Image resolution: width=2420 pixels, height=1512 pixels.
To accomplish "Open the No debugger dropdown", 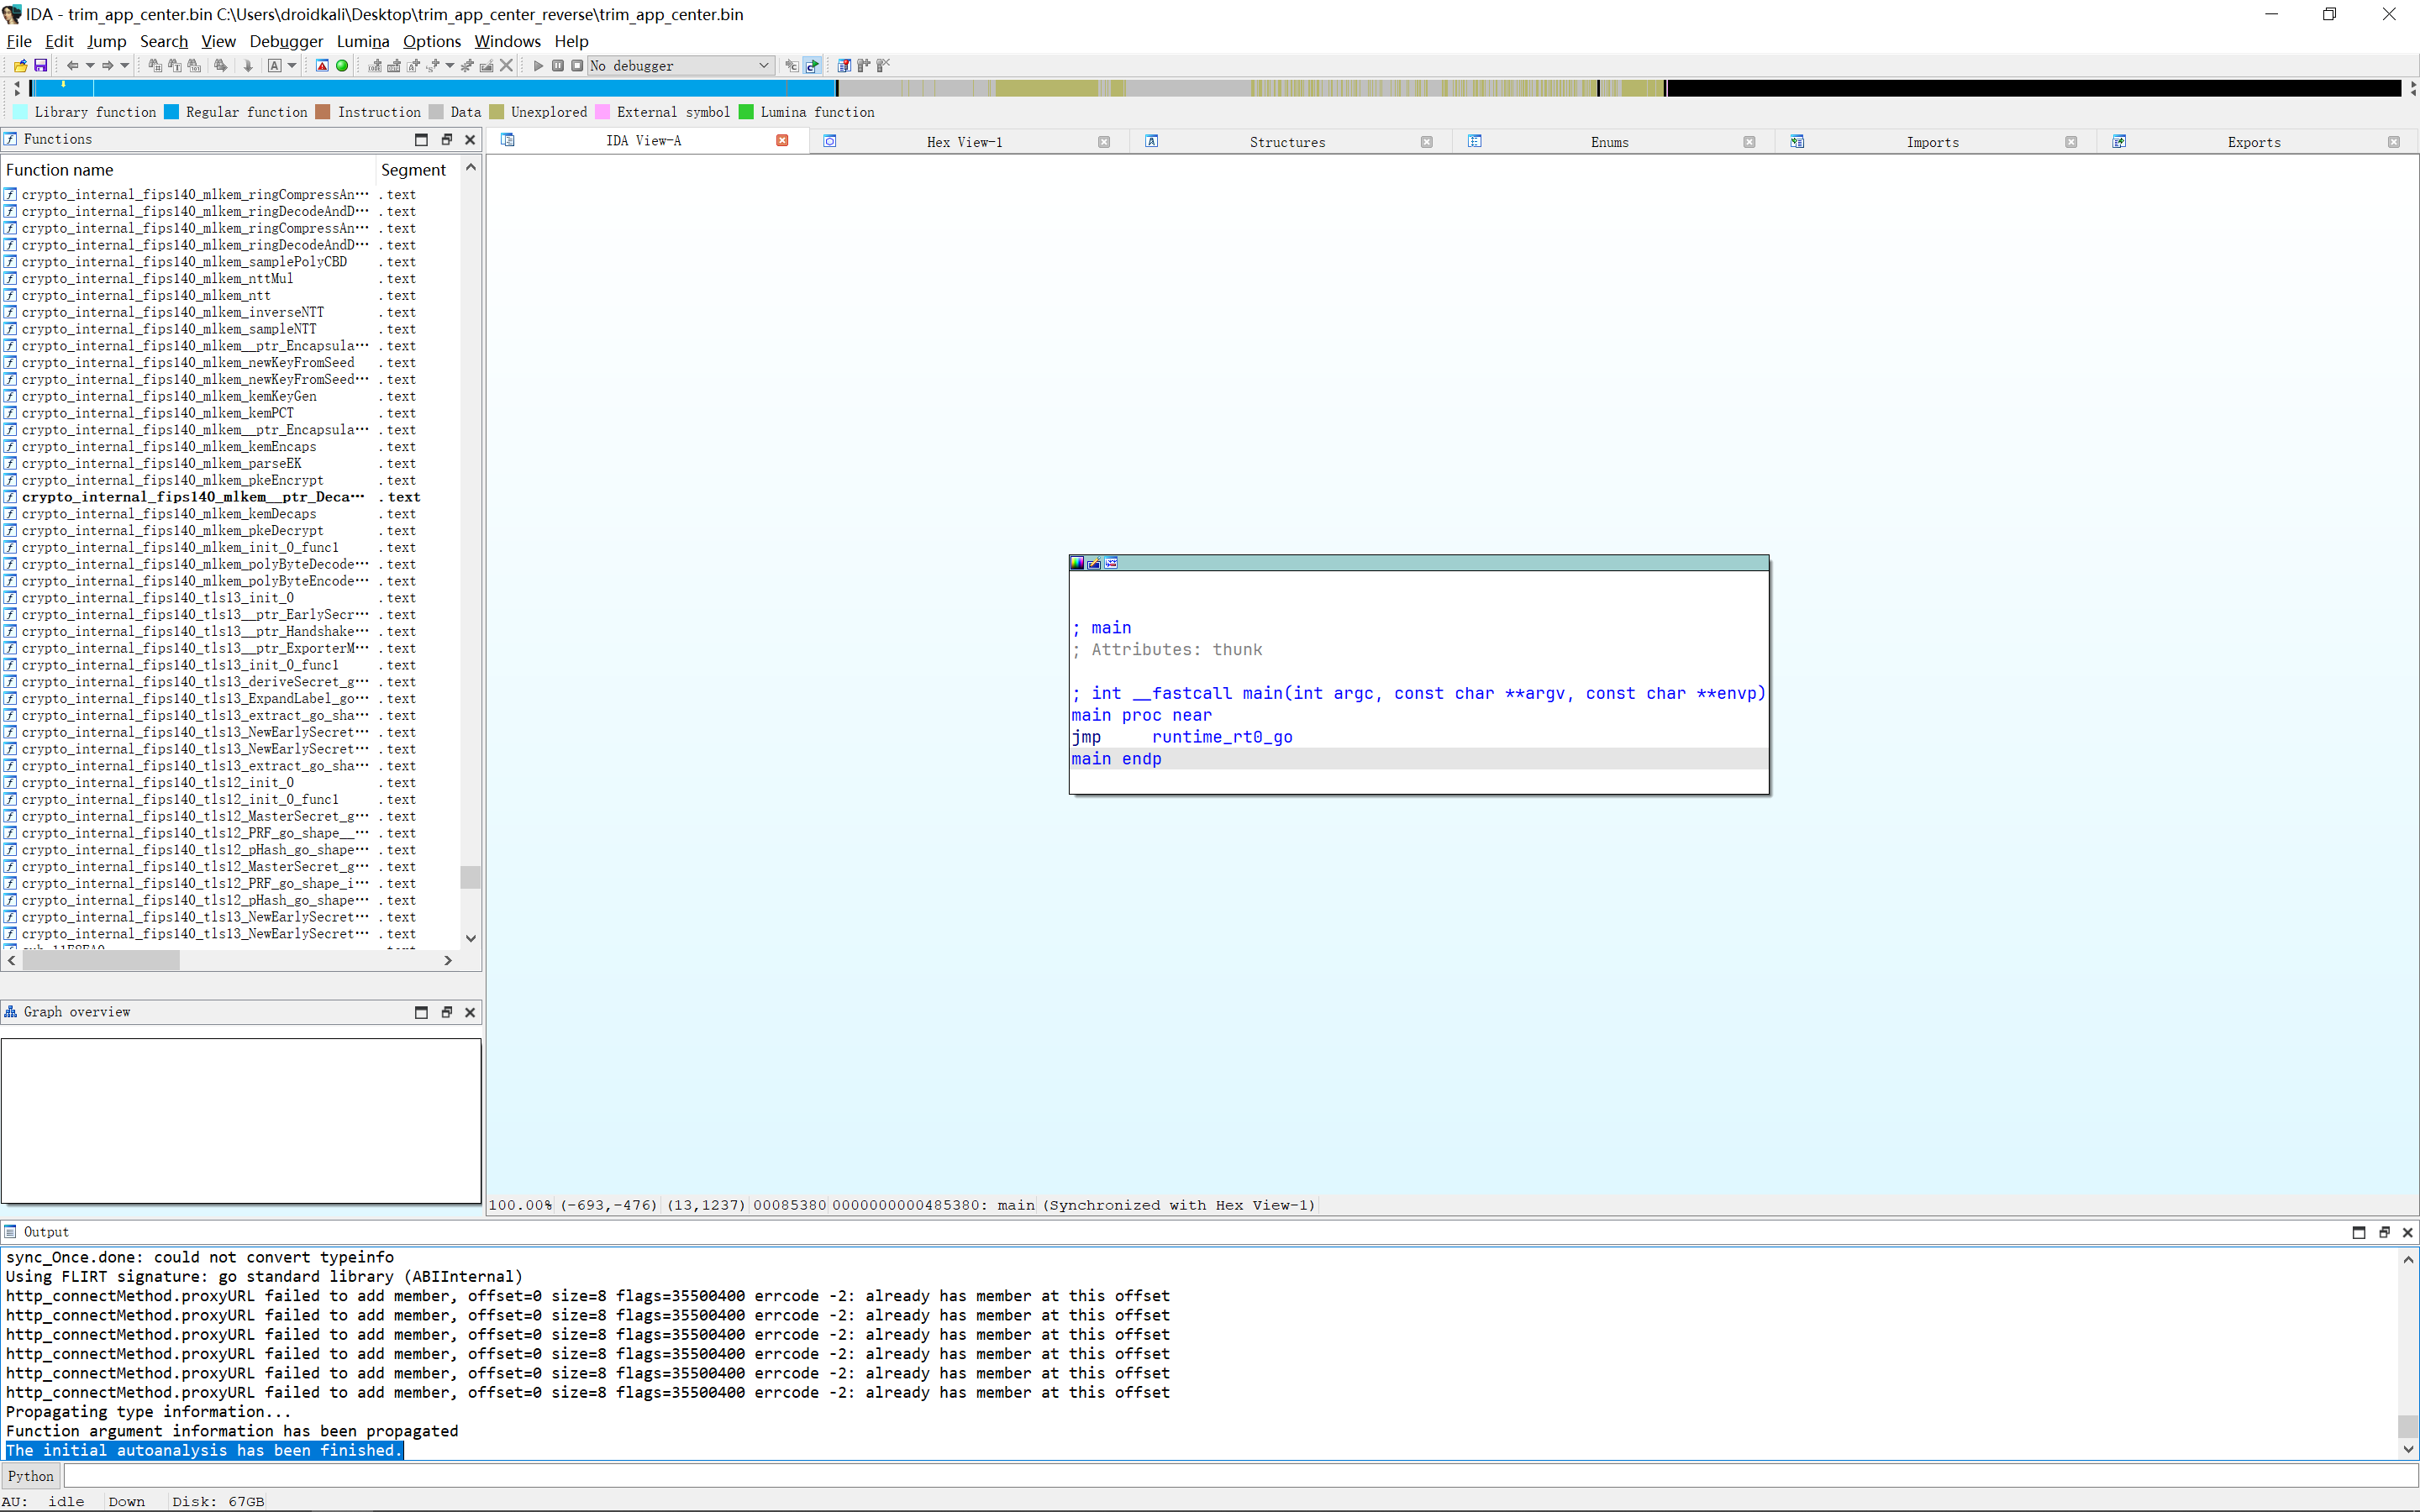I will coord(680,66).
